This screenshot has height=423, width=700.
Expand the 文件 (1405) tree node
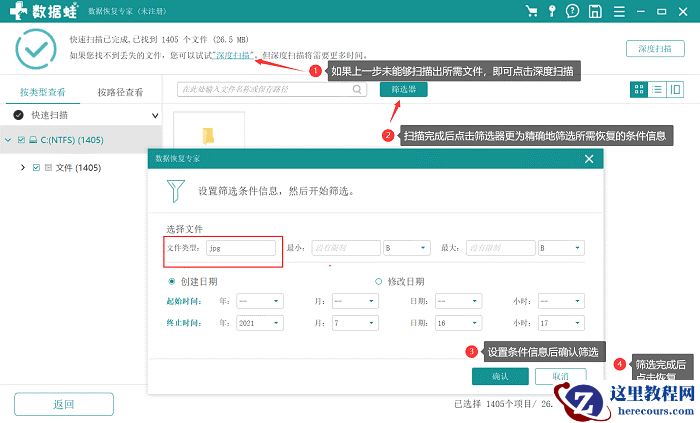click(23, 168)
